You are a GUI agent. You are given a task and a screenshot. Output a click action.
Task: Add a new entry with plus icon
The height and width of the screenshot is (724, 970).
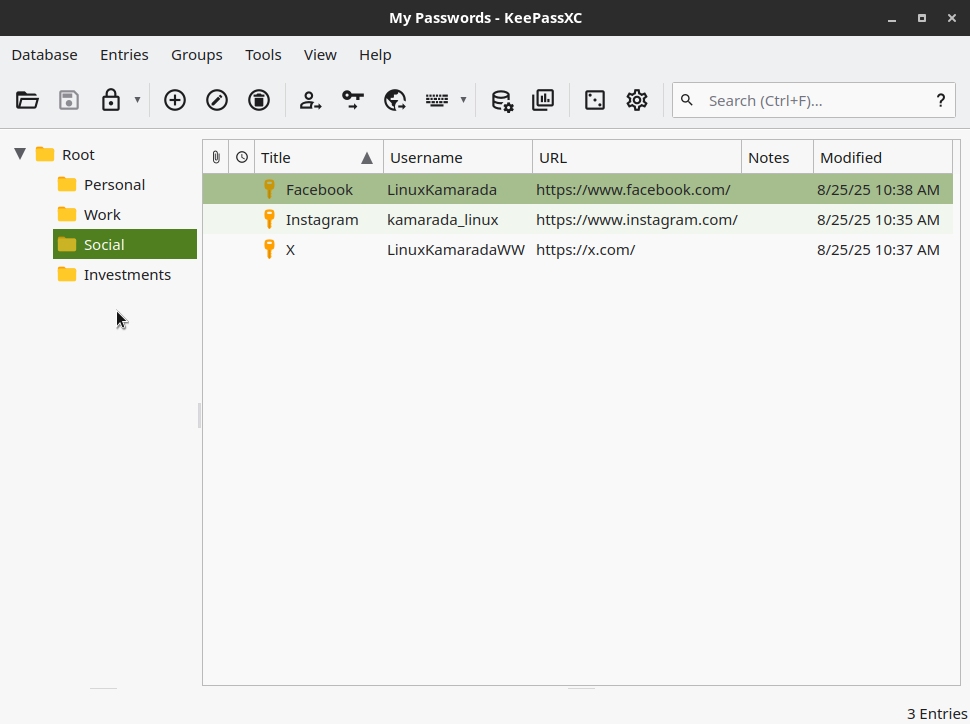click(x=174, y=100)
